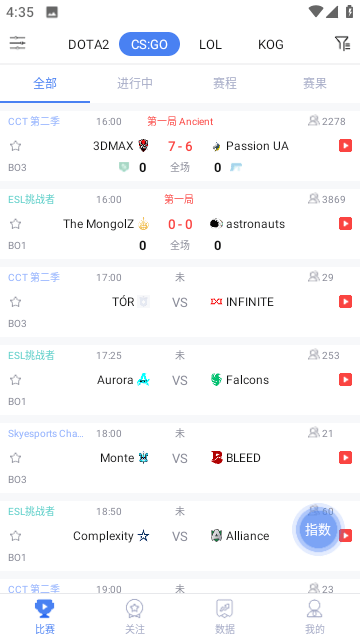Open live video for The MongolZ vs astronauts
This screenshot has height=640, width=360.
point(345,224)
